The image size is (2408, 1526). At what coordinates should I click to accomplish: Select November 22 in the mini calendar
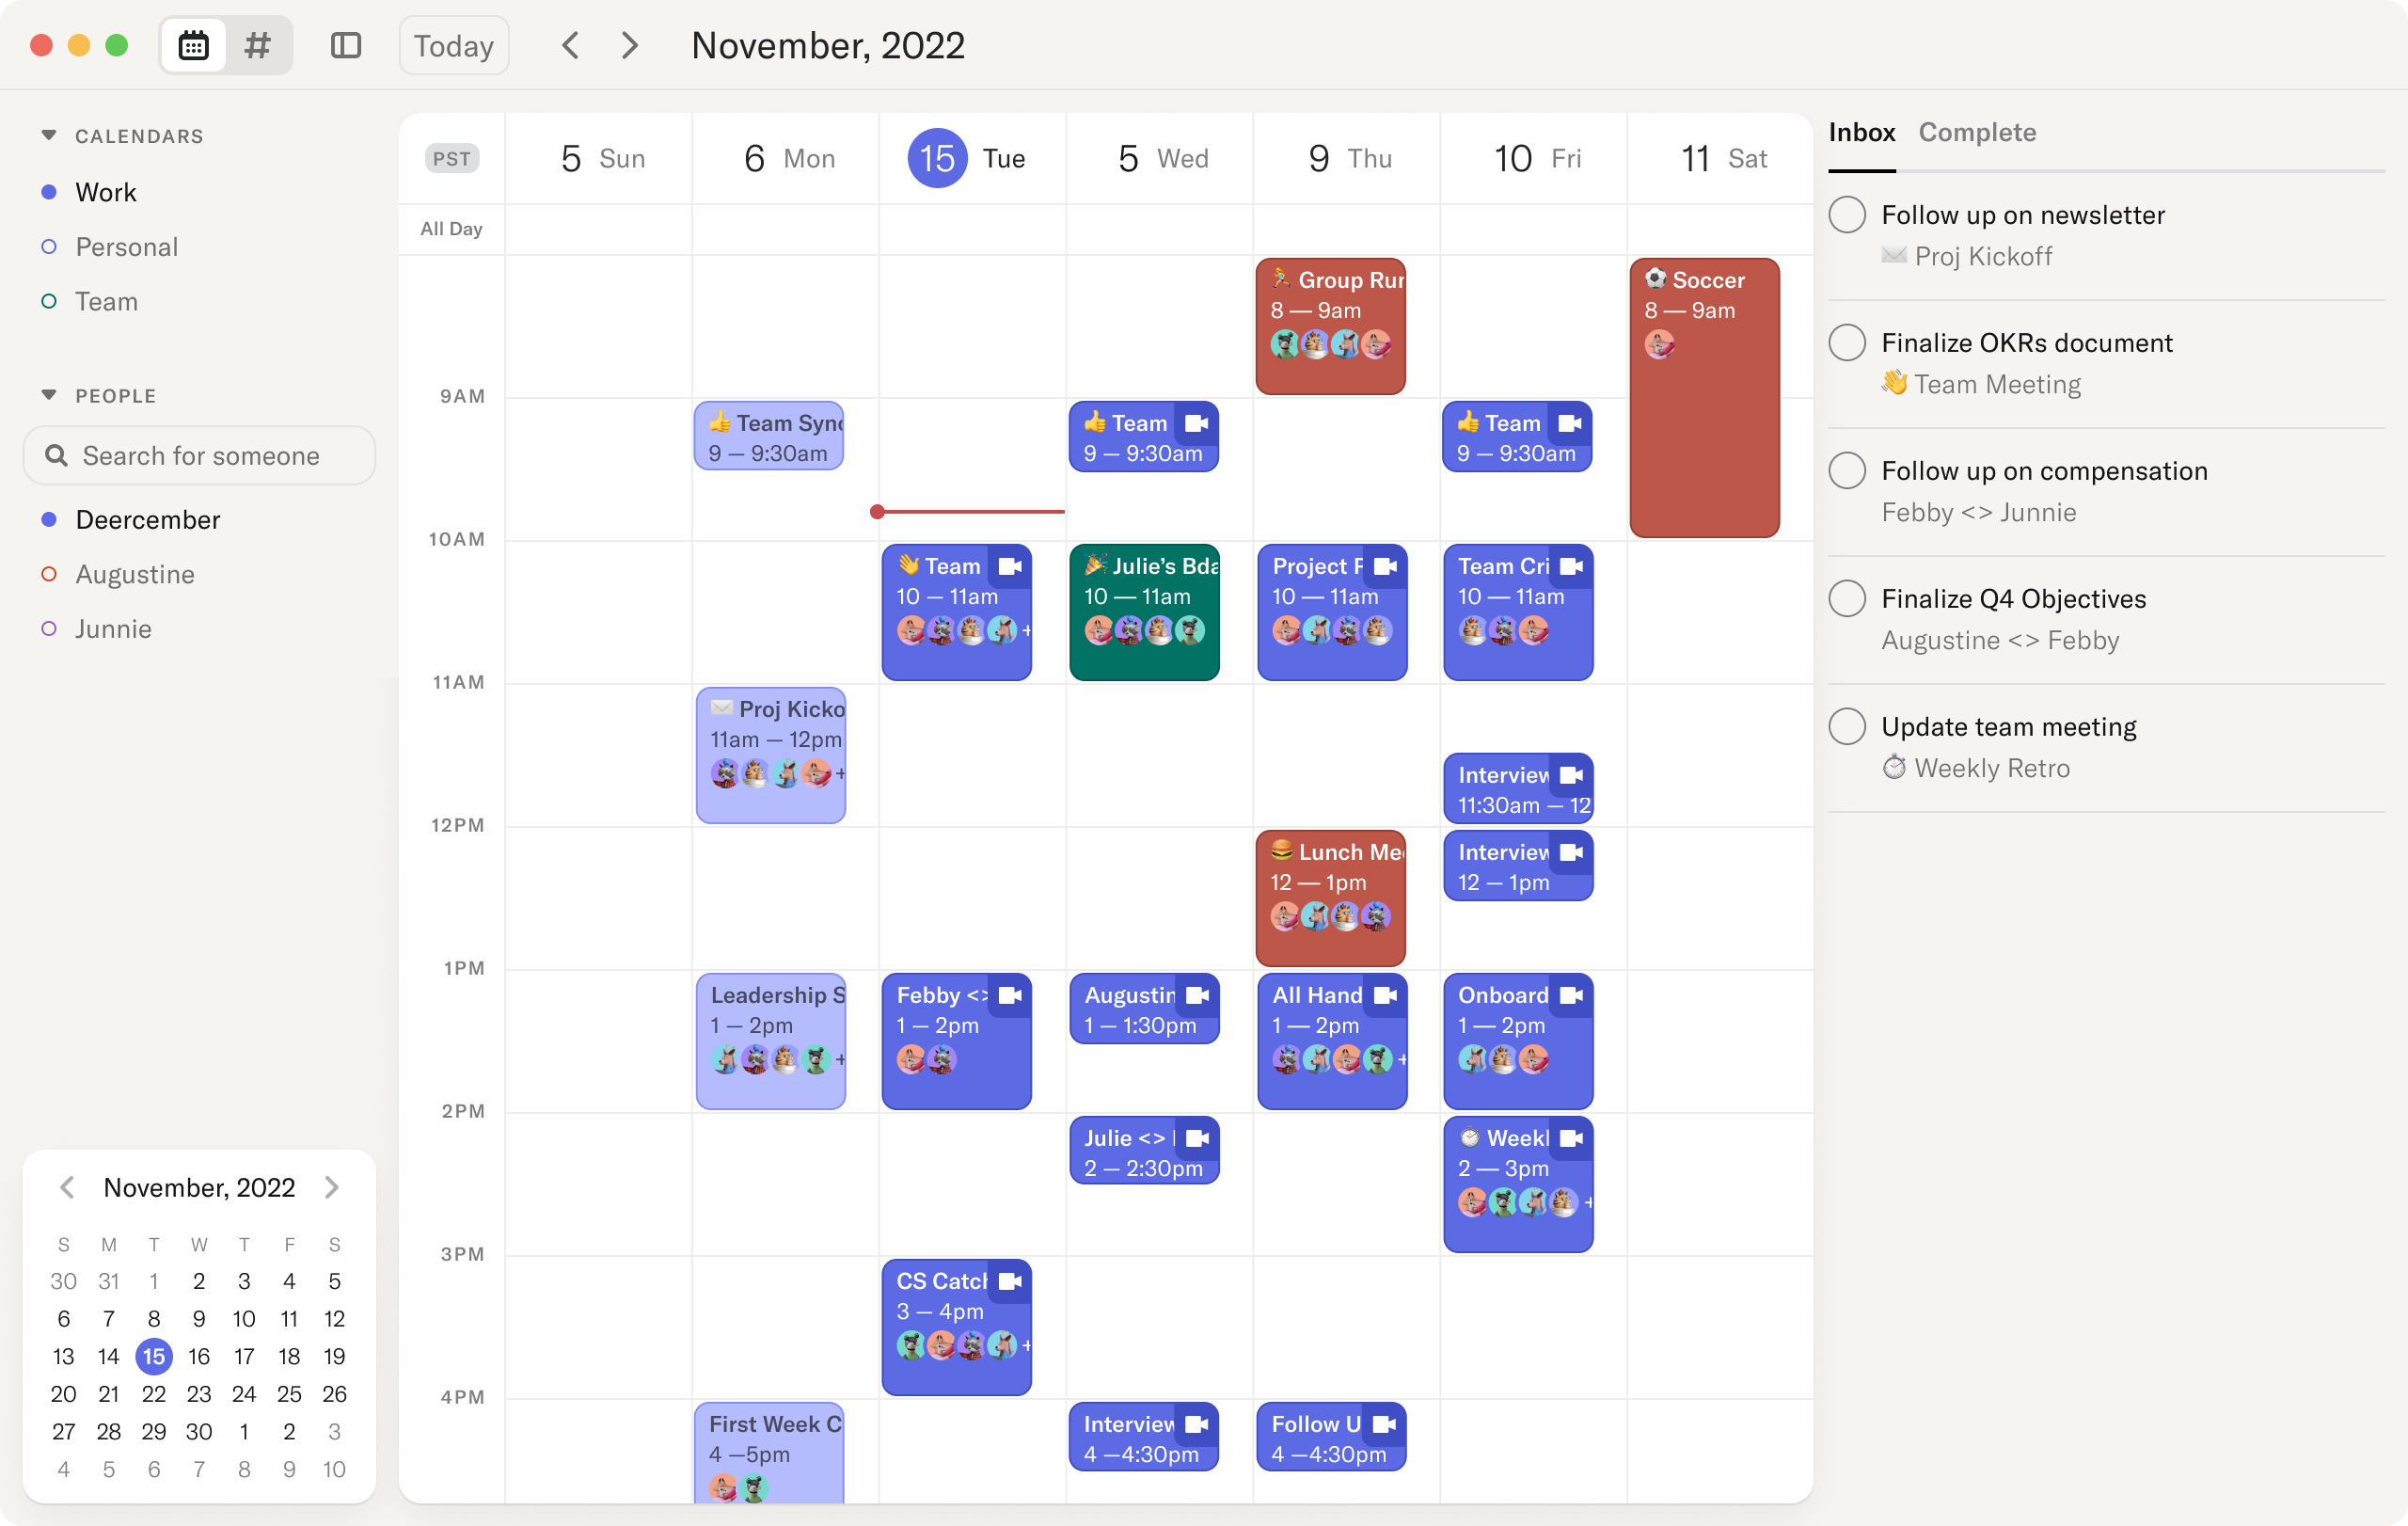(x=154, y=1394)
